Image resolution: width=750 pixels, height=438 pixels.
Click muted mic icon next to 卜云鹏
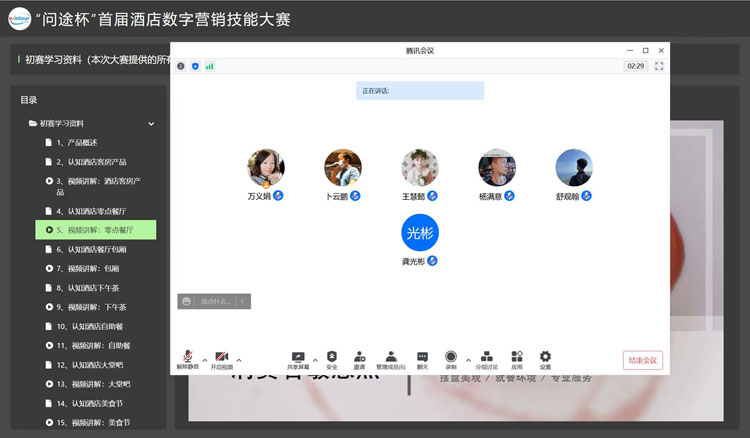coord(355,196)
